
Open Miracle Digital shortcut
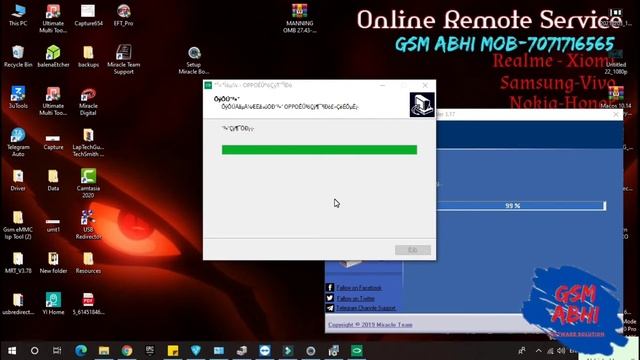click(x=88, y=101)
